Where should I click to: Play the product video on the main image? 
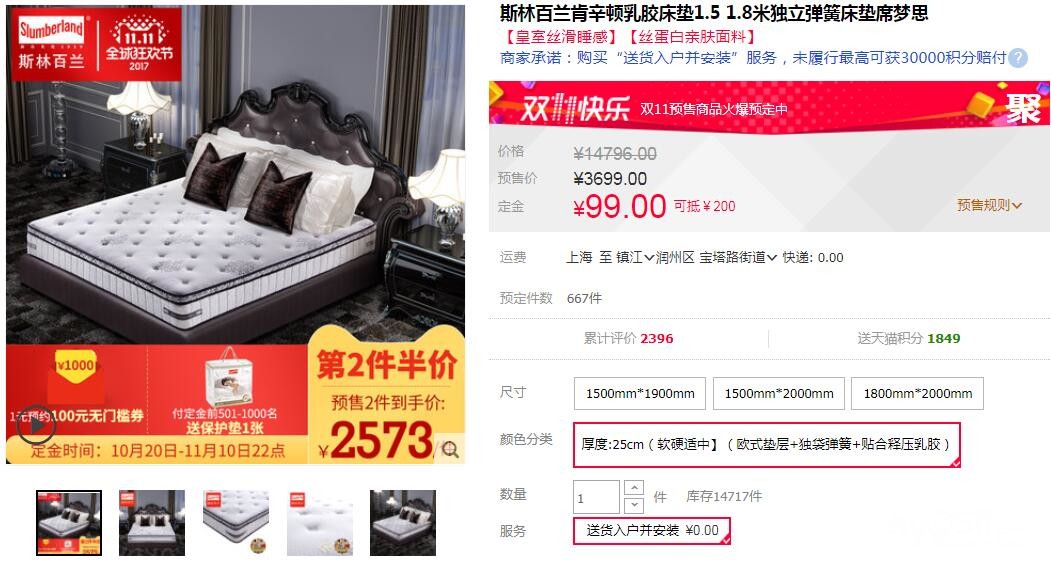(35, 424)
